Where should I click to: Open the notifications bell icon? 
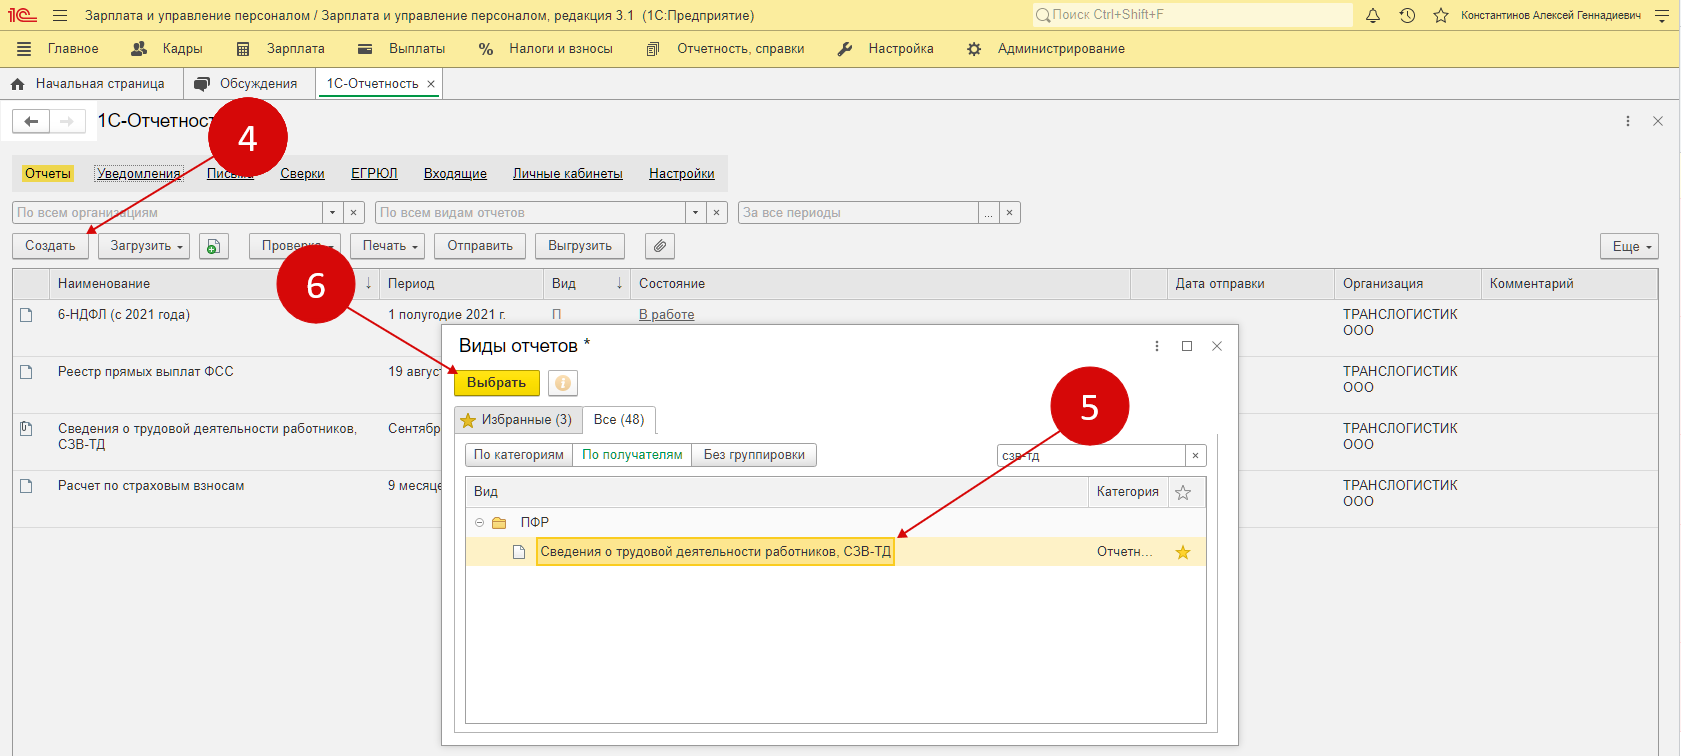tap(1373, 15)
